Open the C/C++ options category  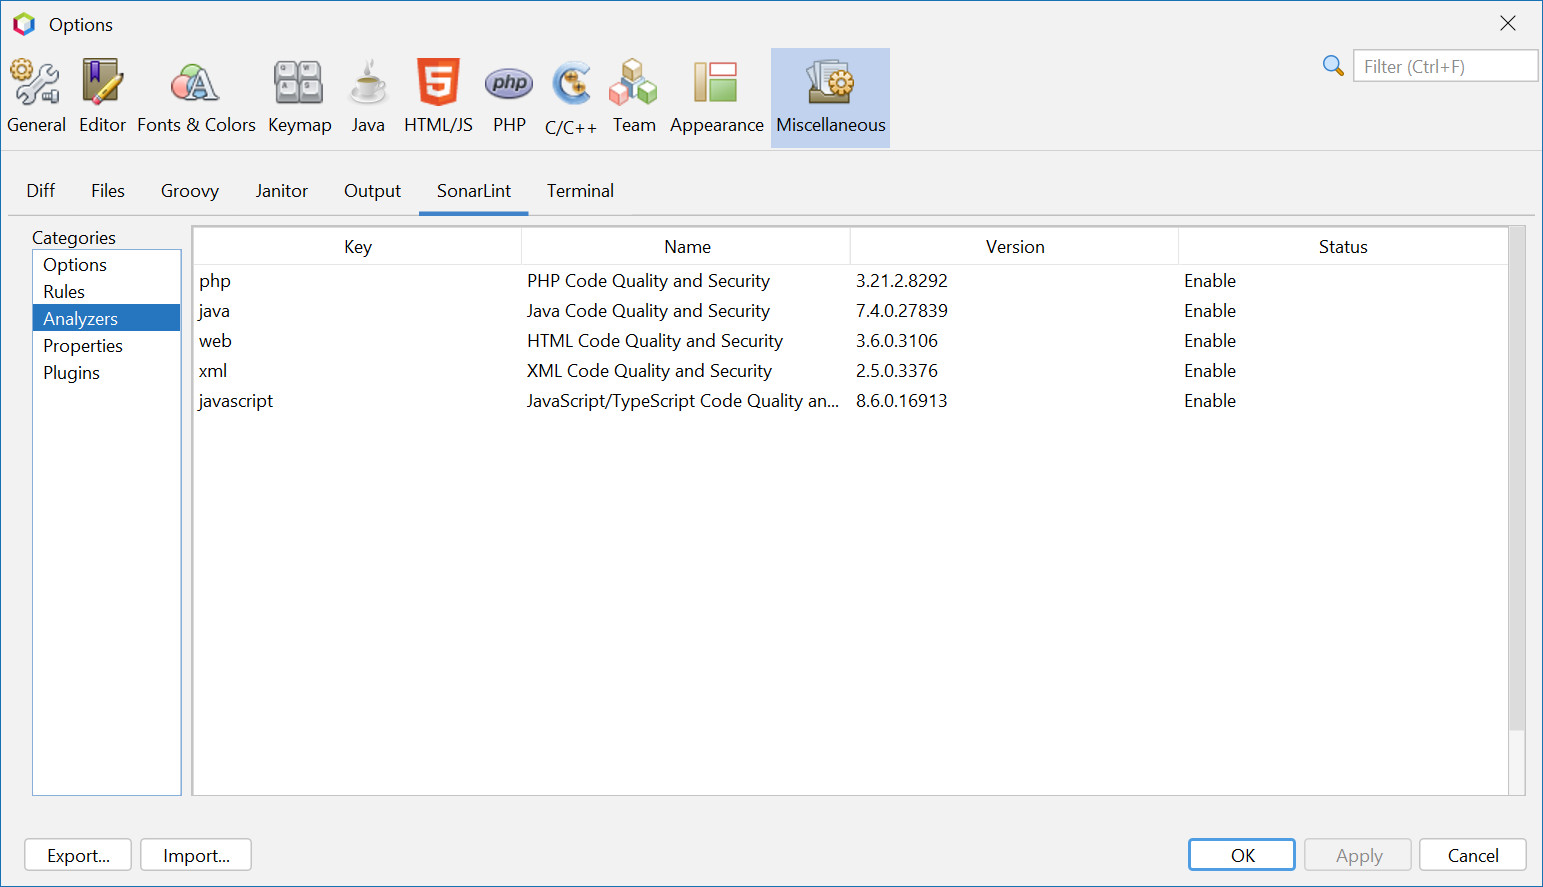tap(571, 97)
